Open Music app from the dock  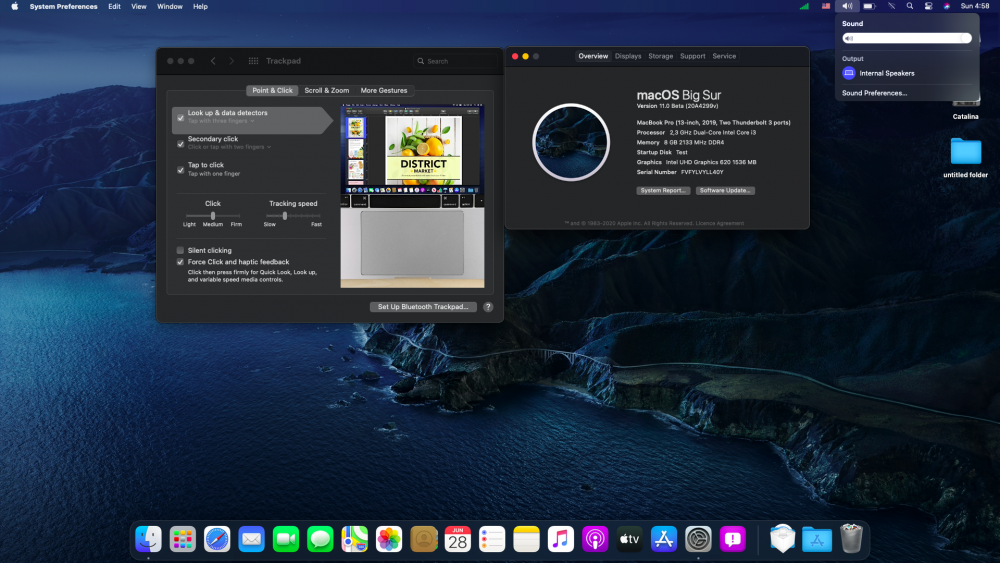click(561, 539)
